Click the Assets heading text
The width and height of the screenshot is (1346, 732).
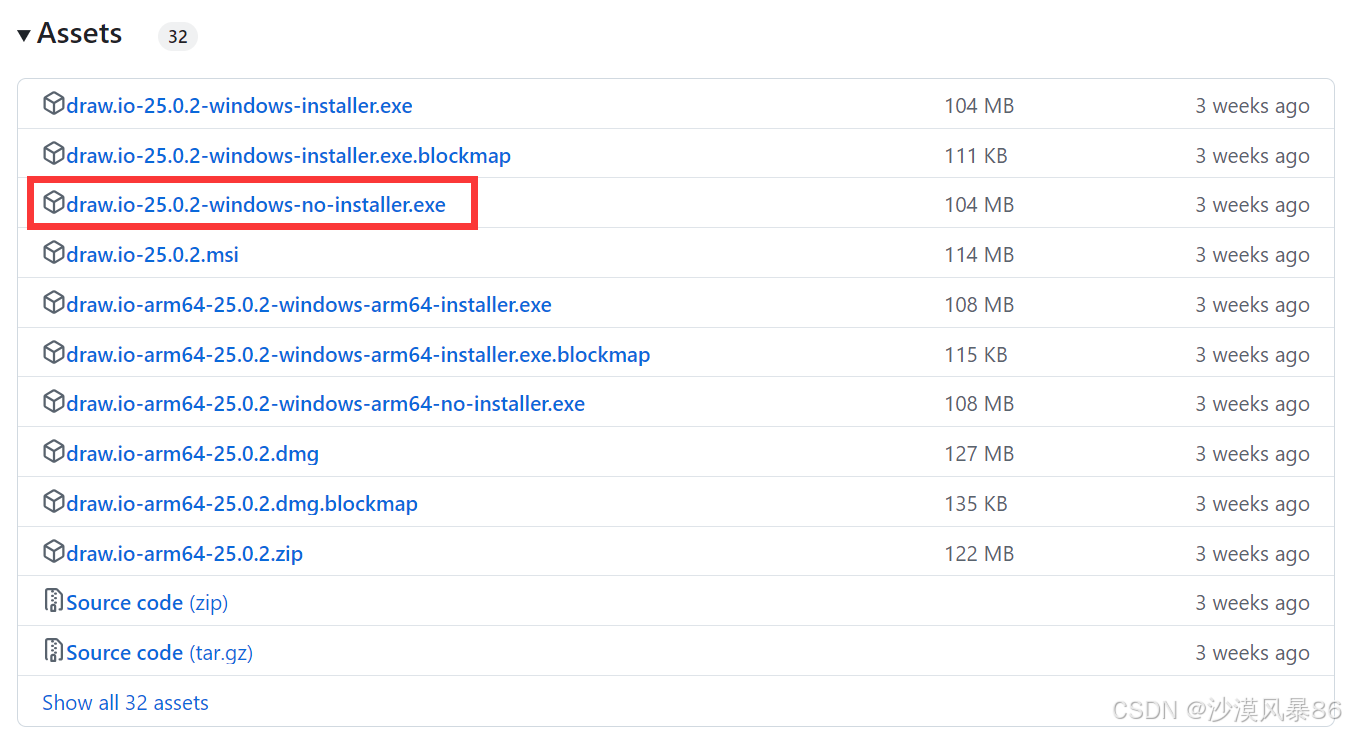point(80,34)
